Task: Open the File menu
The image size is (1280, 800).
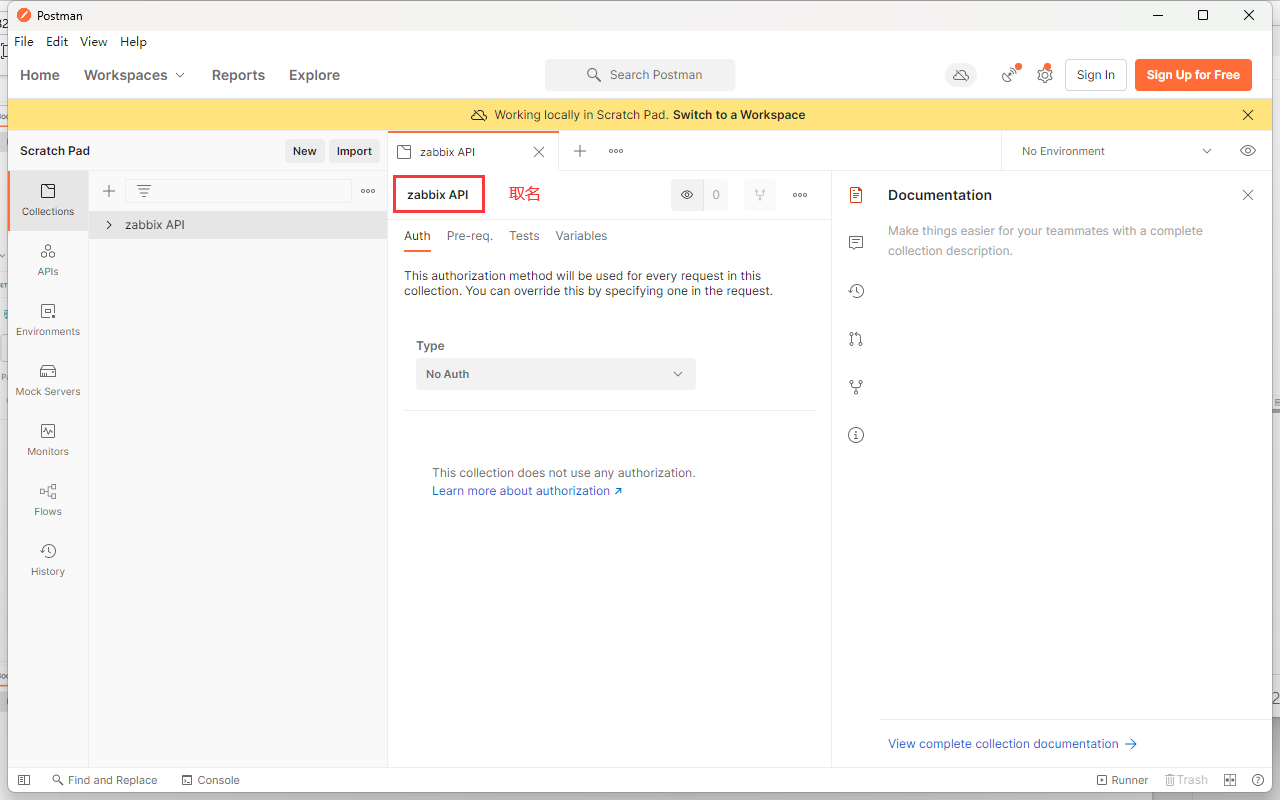Action: click(24, 42)
